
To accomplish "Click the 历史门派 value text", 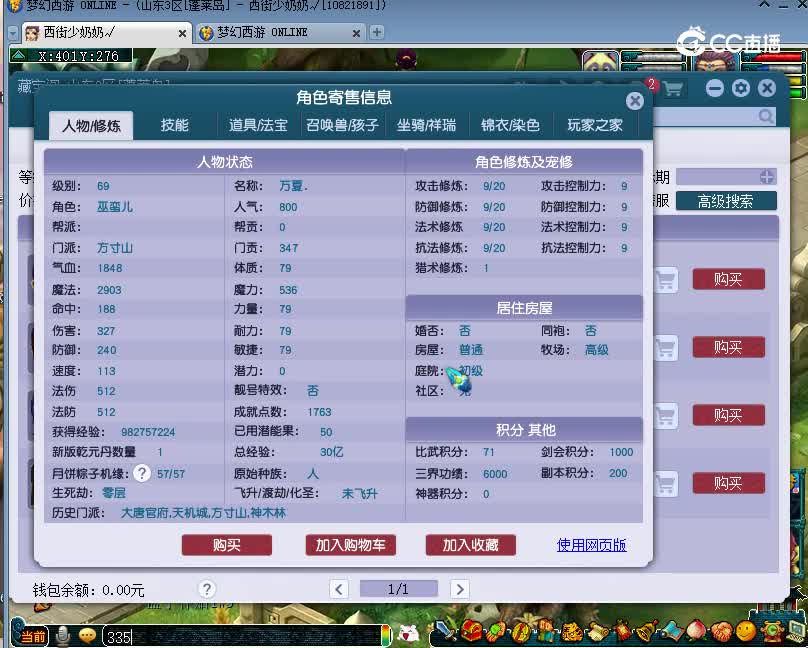I will point(203,513).
